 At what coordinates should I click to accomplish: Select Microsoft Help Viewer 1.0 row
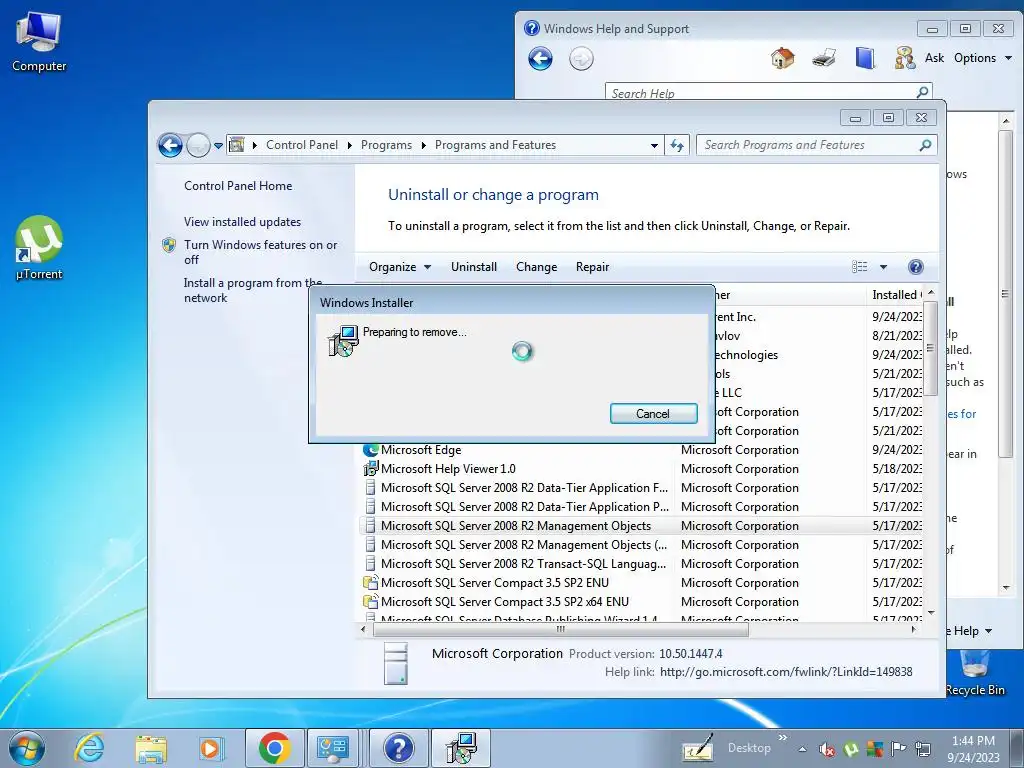coord(640,468)
